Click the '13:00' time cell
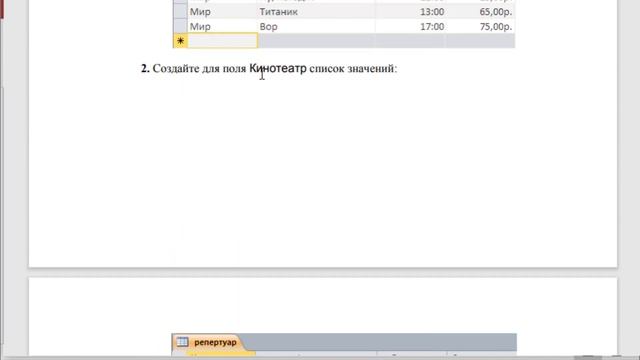 coord(411,12)
